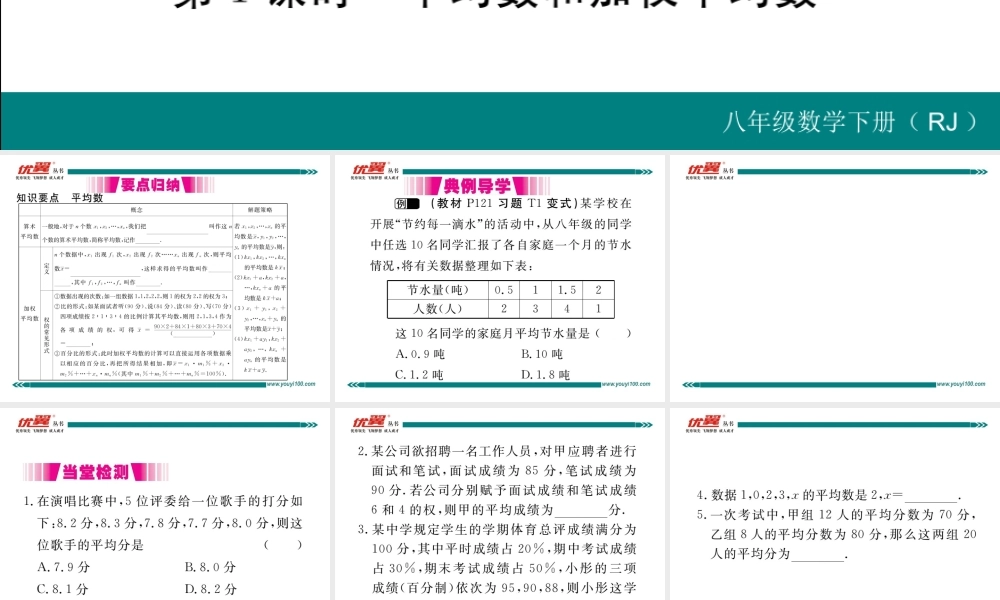Select answer option C. 1.2 吨

[x=420, y=375]
